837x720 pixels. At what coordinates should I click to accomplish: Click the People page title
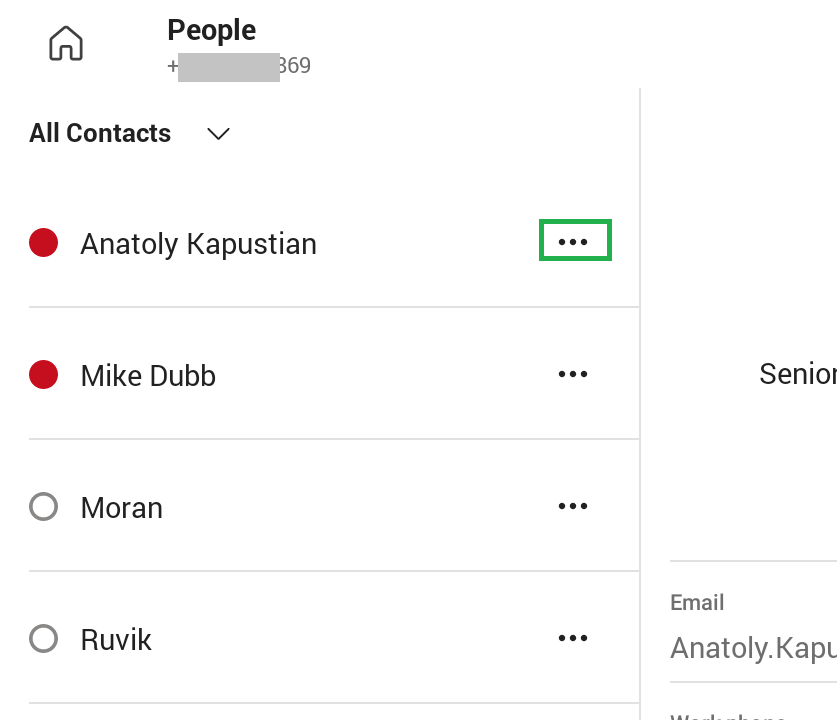point(211,30)
